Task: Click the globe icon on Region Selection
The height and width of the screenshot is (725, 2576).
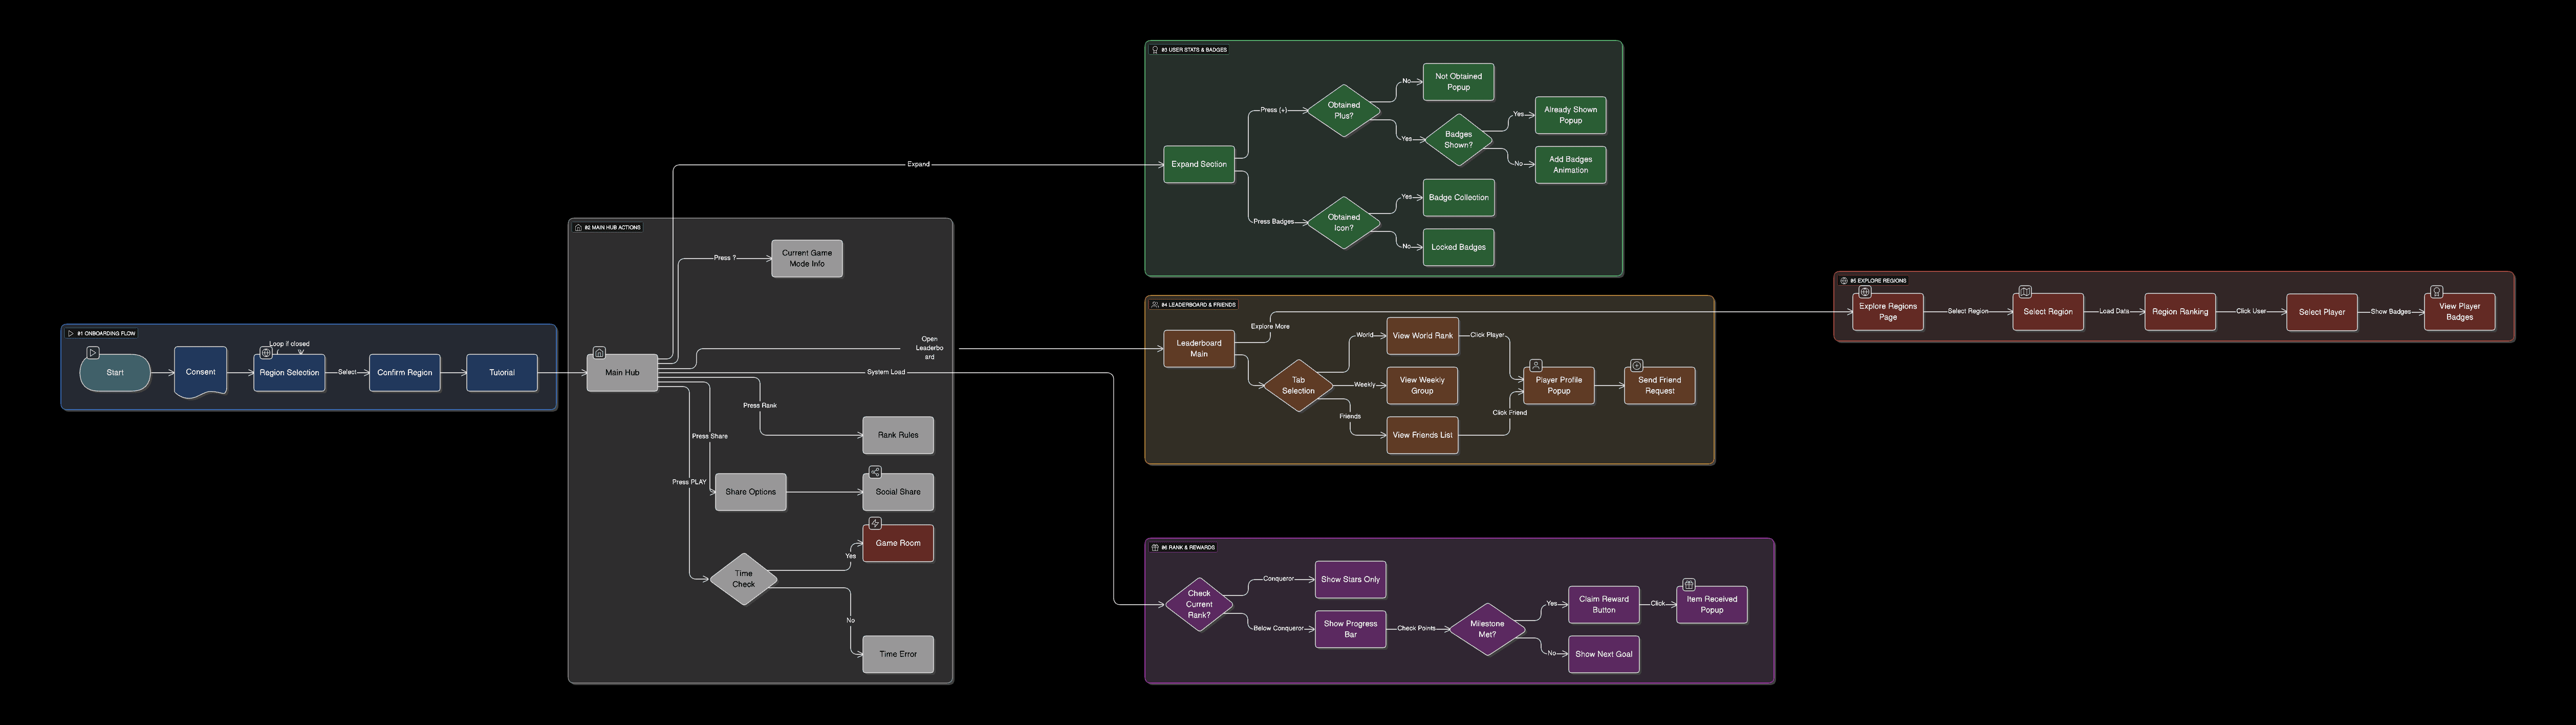Action: click(x=266, y=353)
